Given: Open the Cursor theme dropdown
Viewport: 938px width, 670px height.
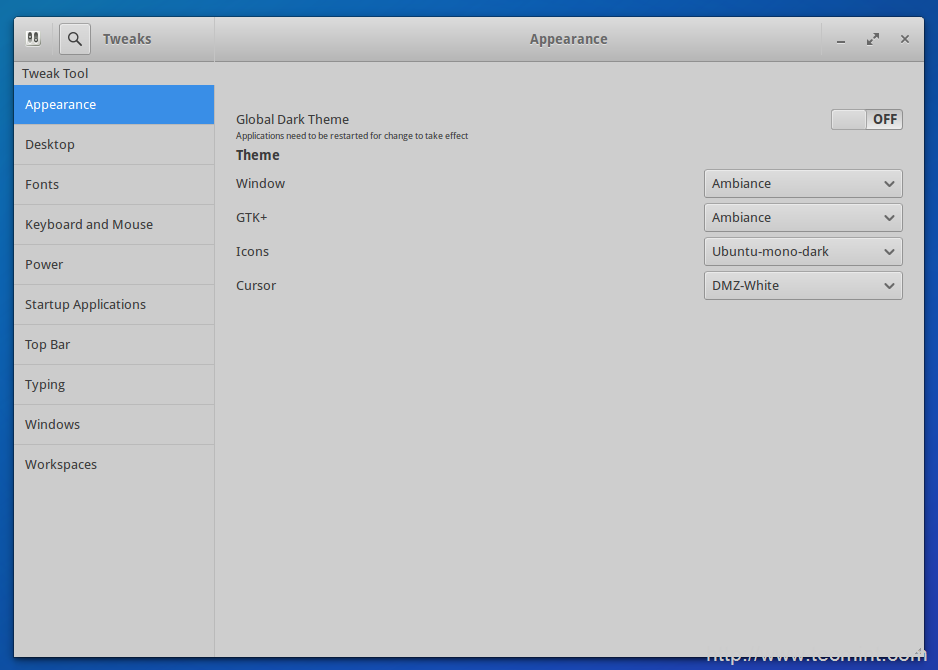Looking at the screenshot, I should coord(803,286).
